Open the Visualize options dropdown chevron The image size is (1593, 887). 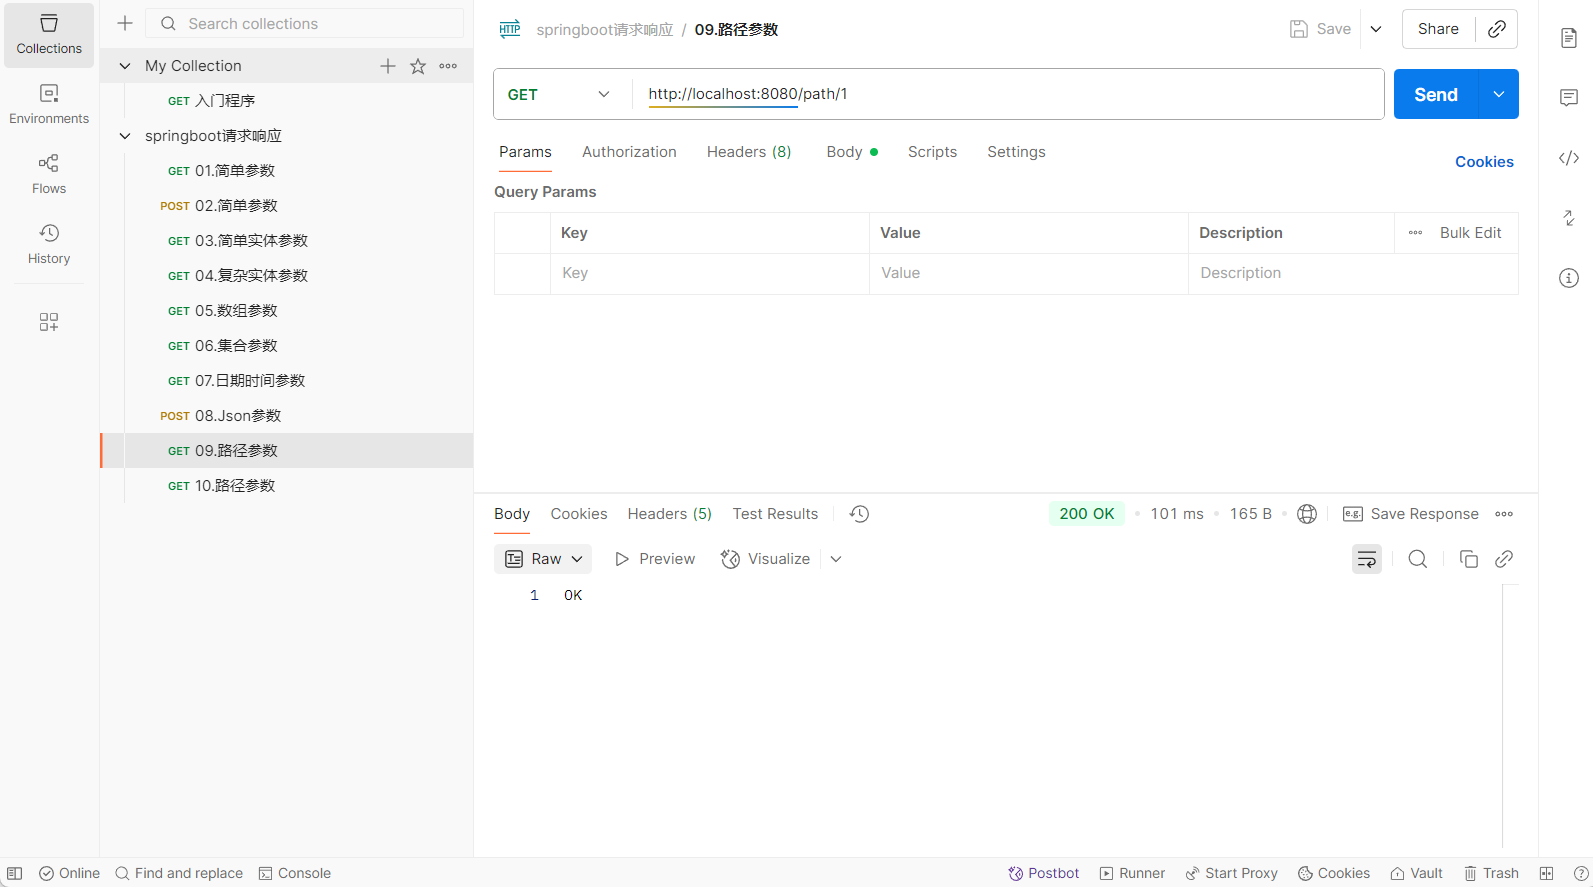click(836, 559)
